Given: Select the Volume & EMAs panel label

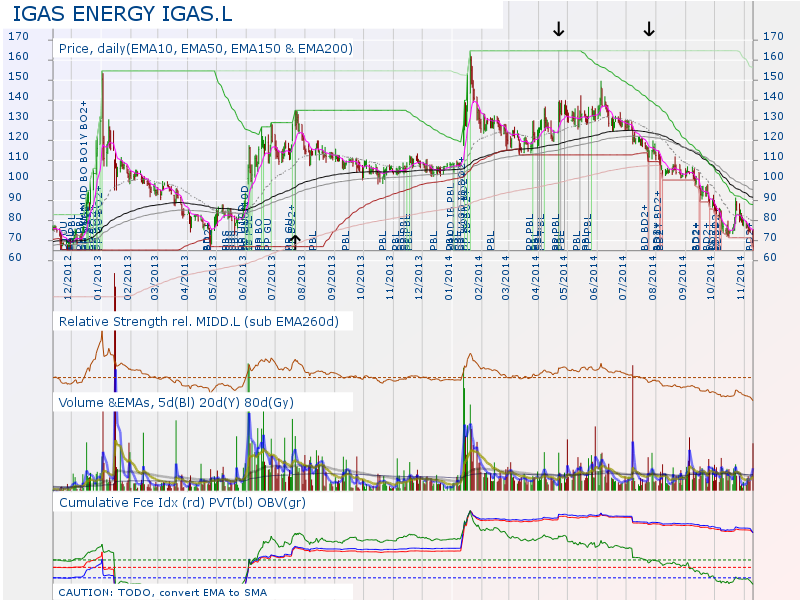Looking at the screenshot, I should click(176, 403).
